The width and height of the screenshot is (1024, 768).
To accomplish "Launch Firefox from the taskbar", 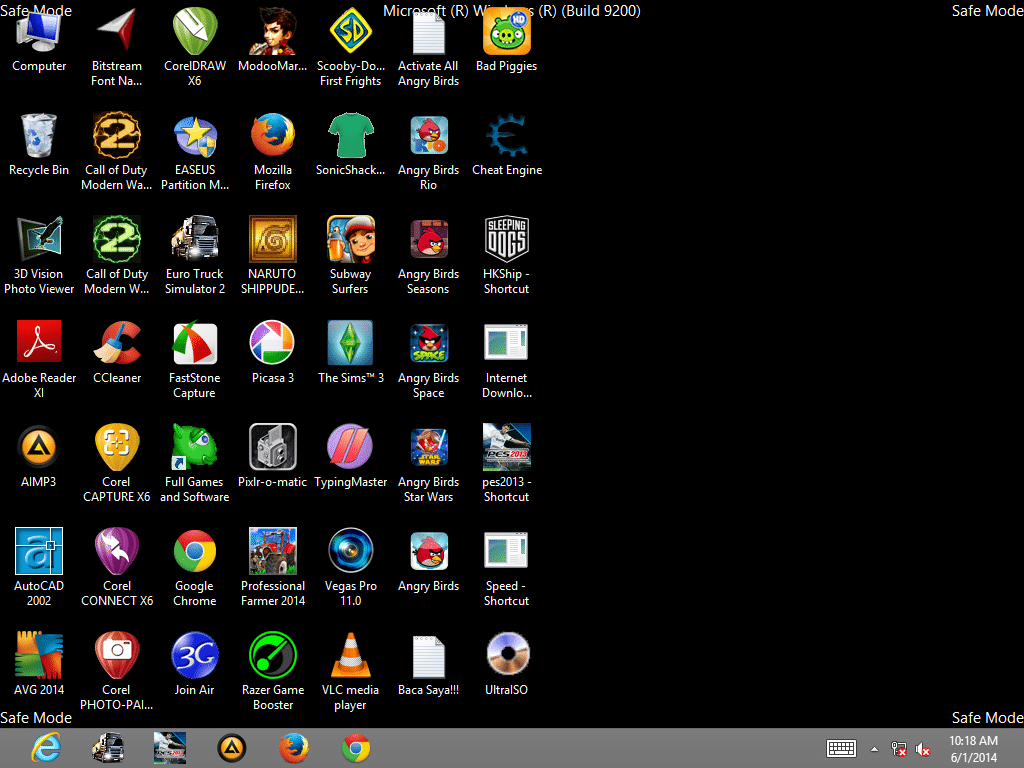I will 294,748.
